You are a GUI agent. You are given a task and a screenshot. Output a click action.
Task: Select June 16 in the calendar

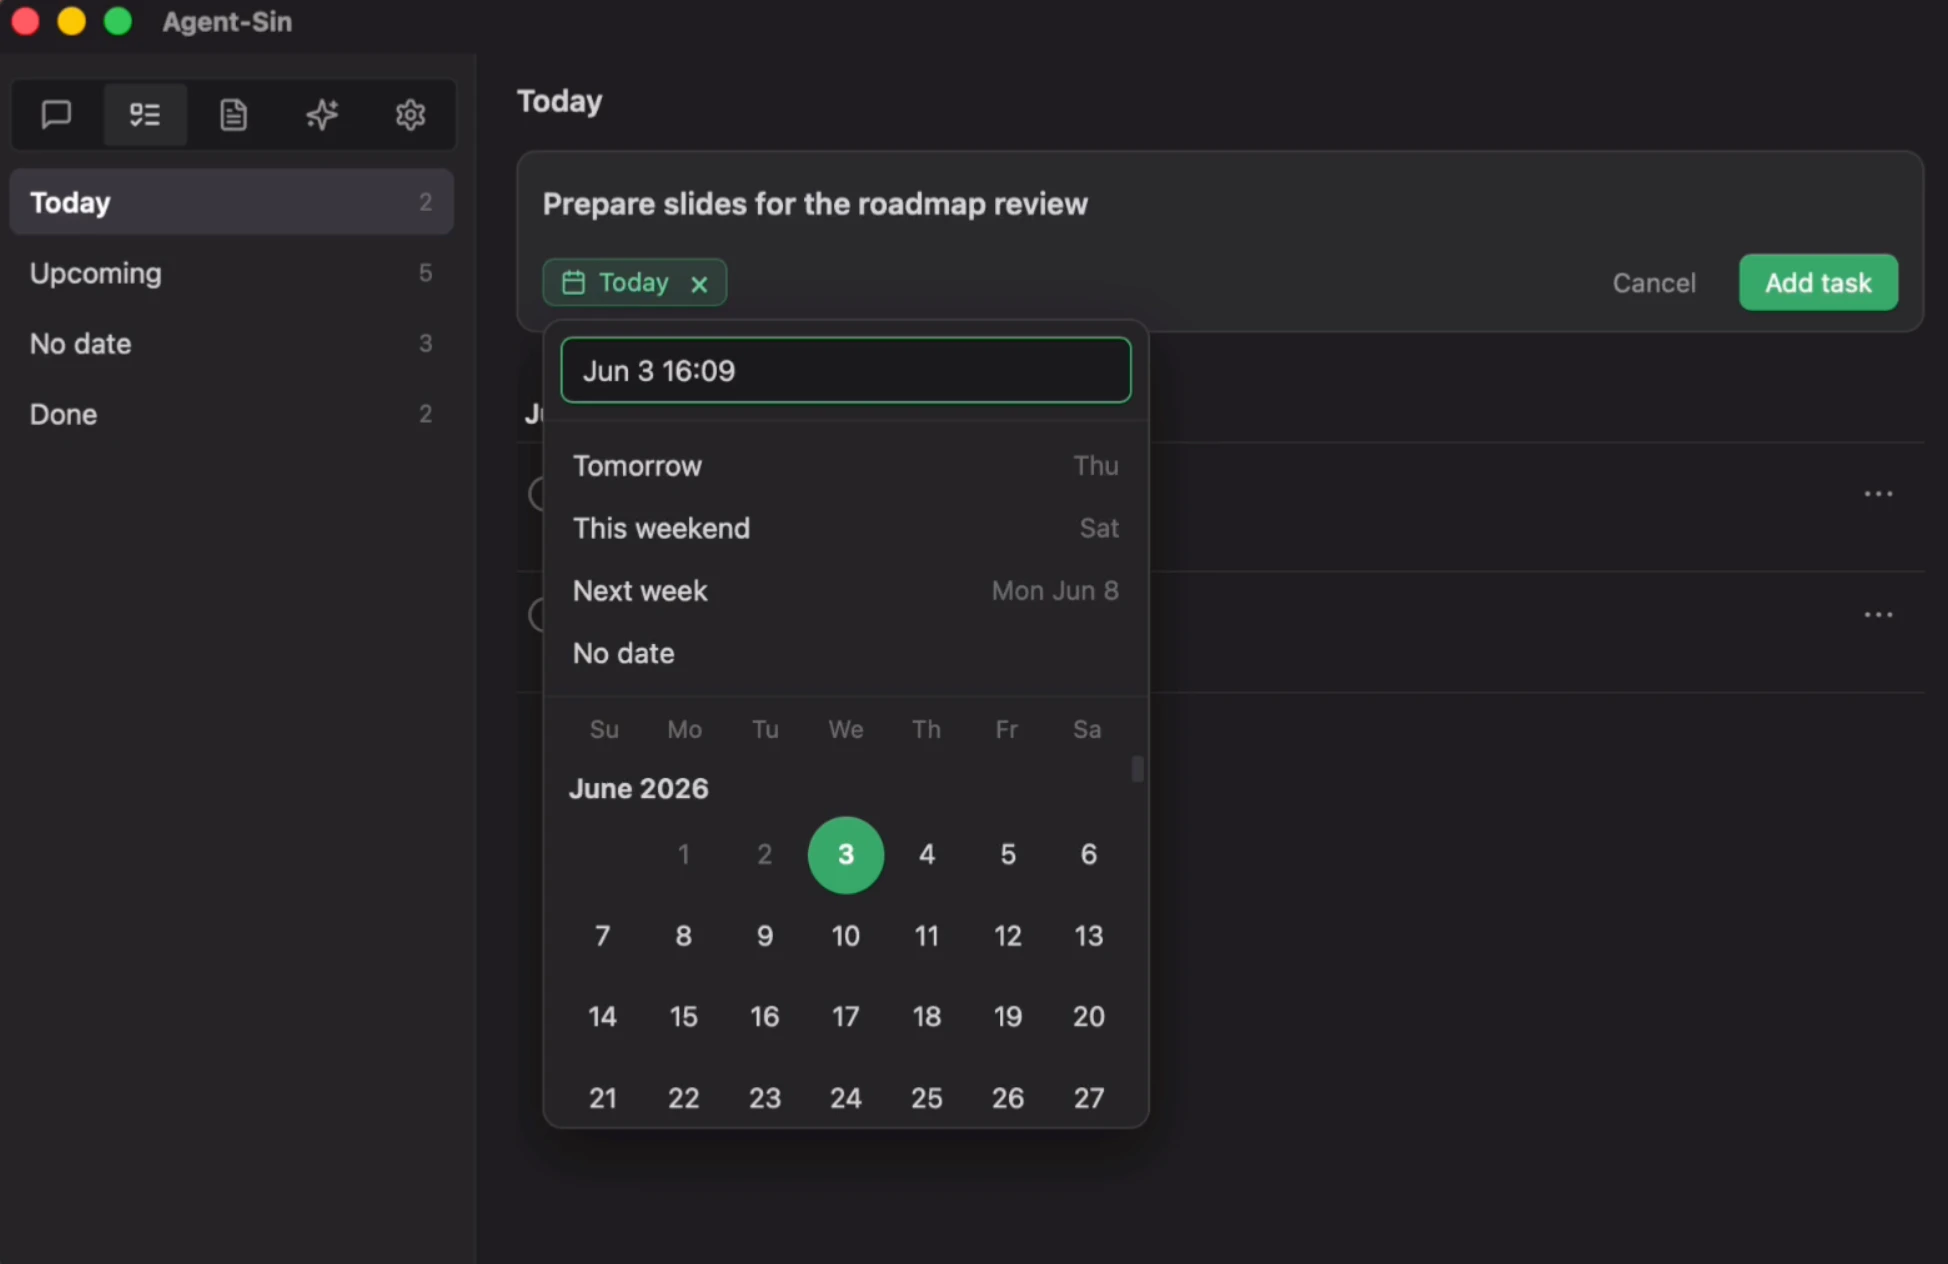765,1017
